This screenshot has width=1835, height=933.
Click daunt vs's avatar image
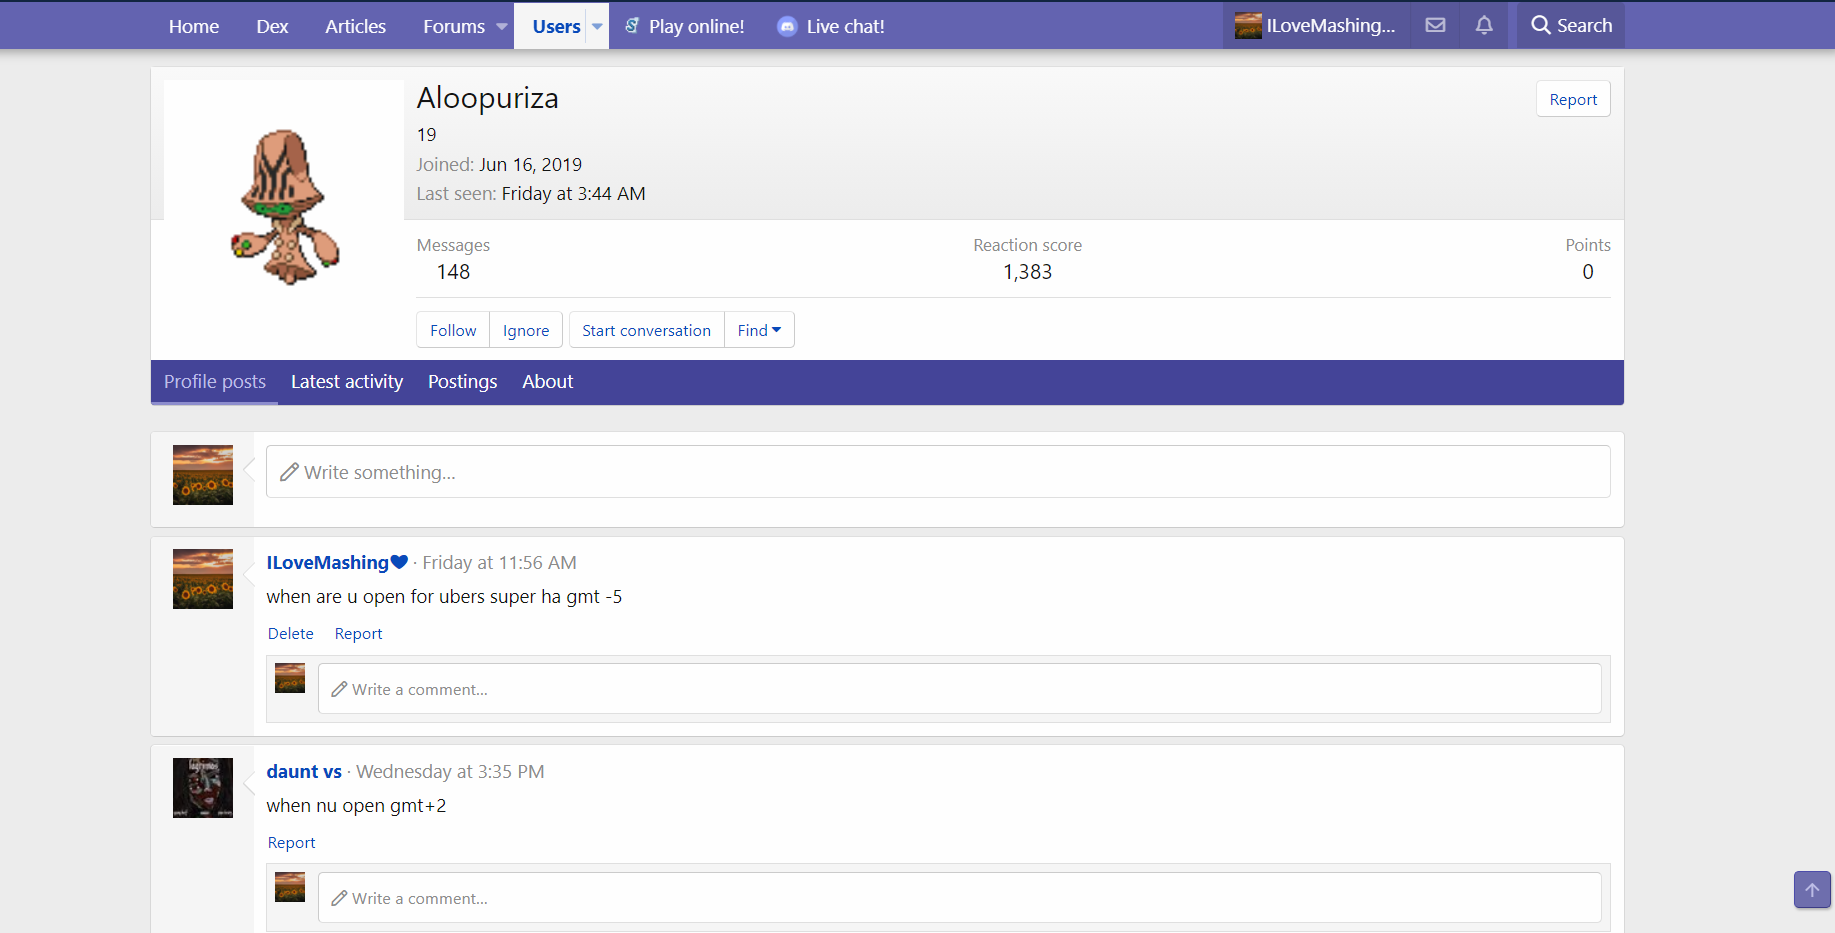[203, 787]
